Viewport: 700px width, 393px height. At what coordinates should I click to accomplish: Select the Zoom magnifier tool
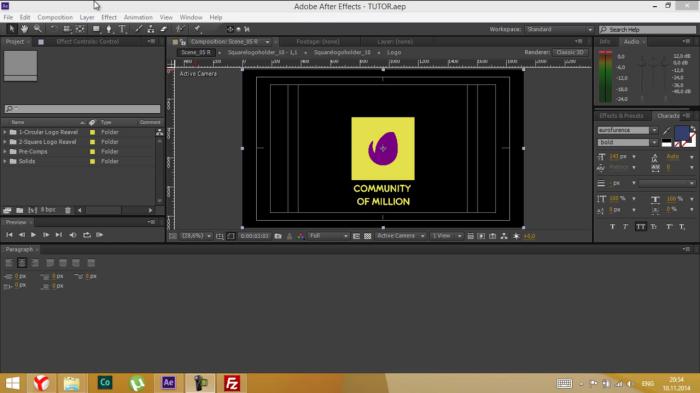coord(38,29)
